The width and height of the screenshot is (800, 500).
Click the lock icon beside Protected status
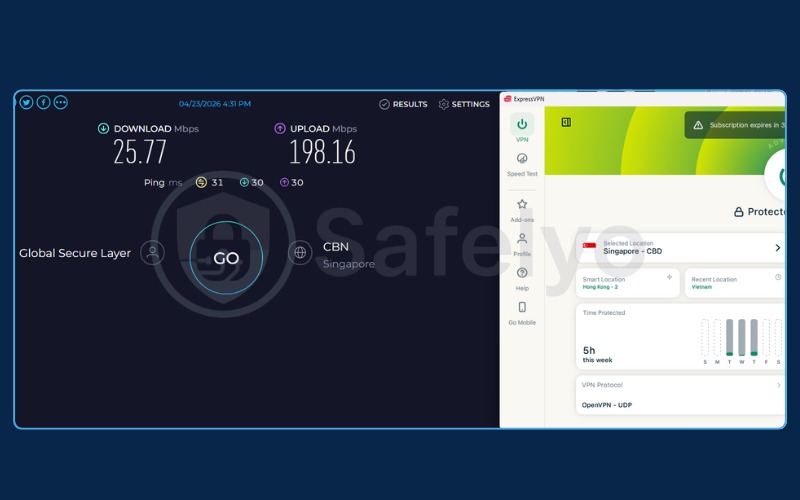(738, 212)
